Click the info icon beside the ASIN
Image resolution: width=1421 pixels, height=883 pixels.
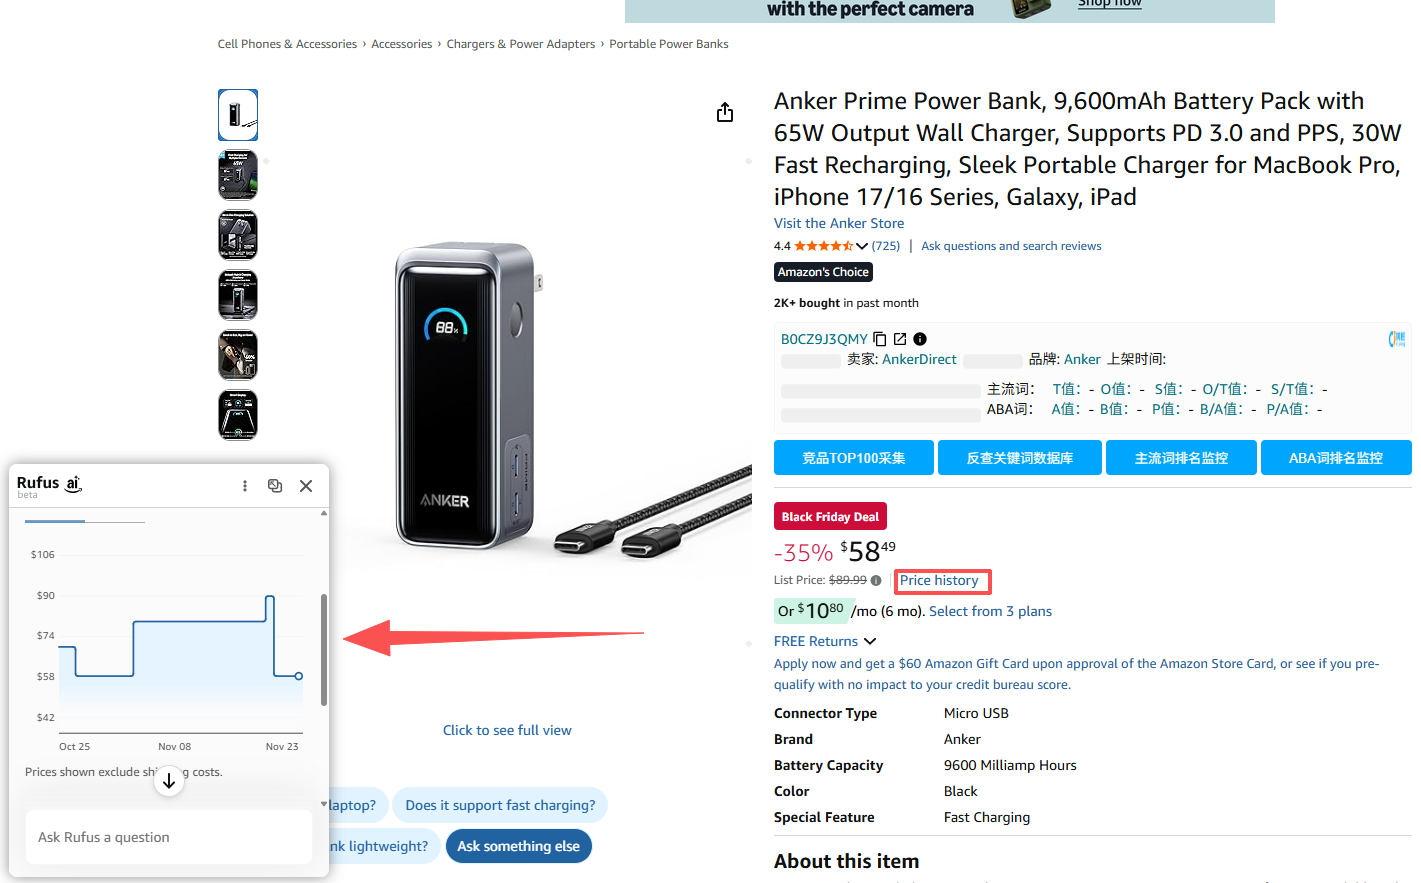click(x=920, y=339)
